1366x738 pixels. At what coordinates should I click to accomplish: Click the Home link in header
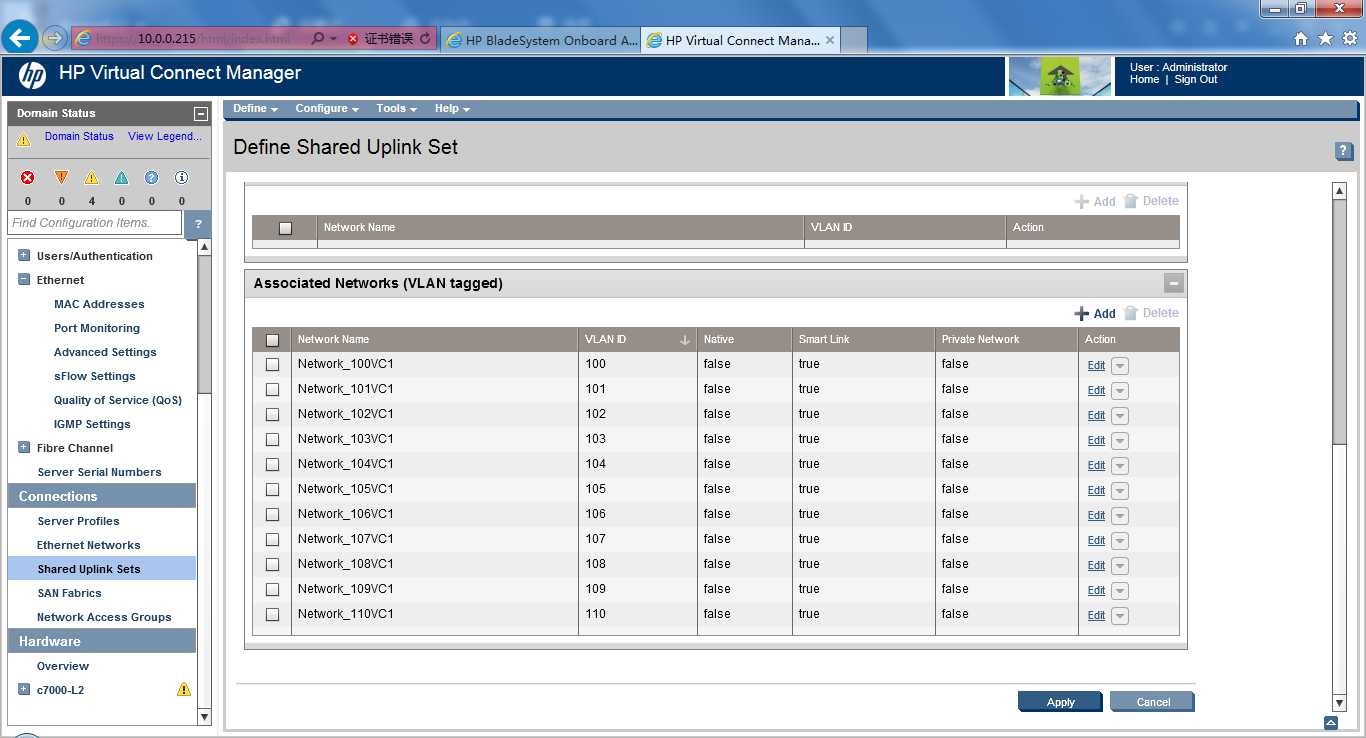[1144, 80]
